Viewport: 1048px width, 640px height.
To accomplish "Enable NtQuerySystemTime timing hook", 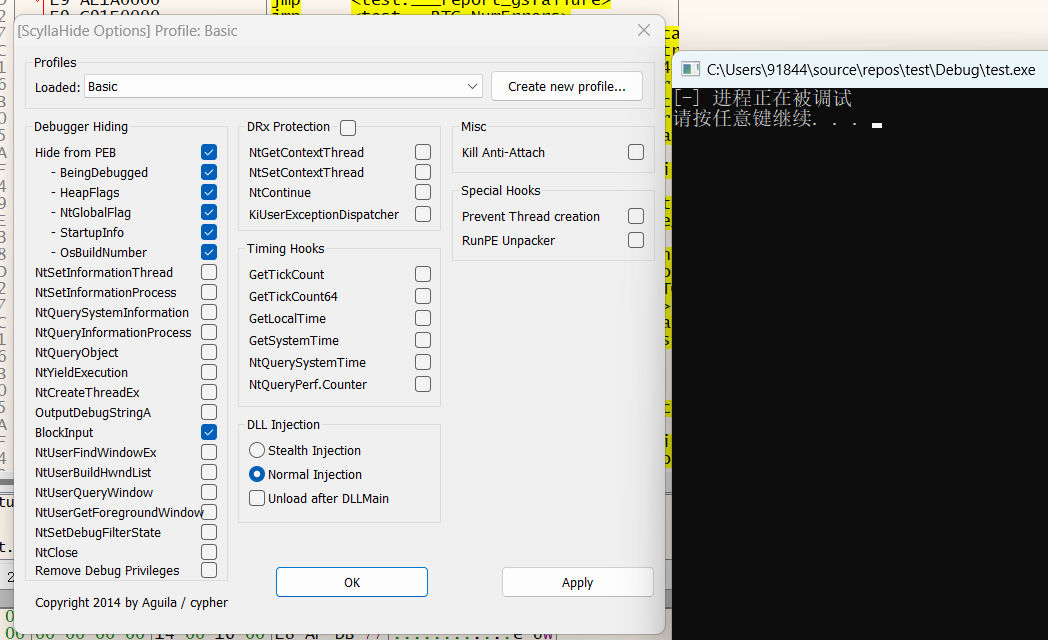I will [422, 363].
